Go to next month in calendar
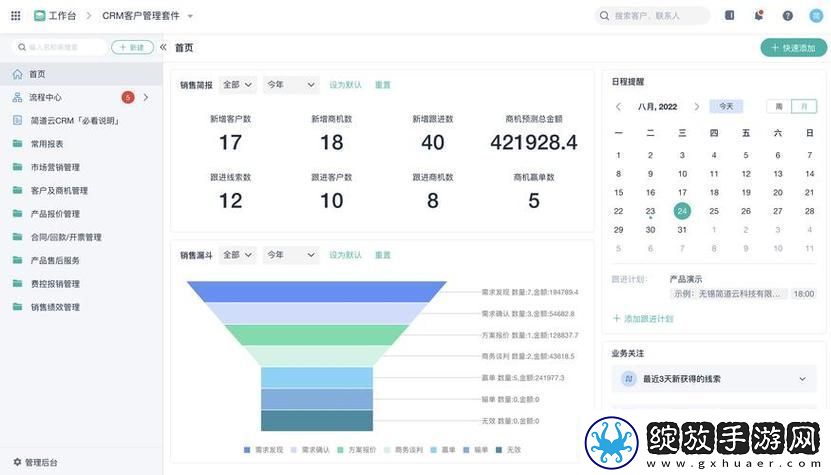This screenshot has width=831, height=475. pos(696,107)
